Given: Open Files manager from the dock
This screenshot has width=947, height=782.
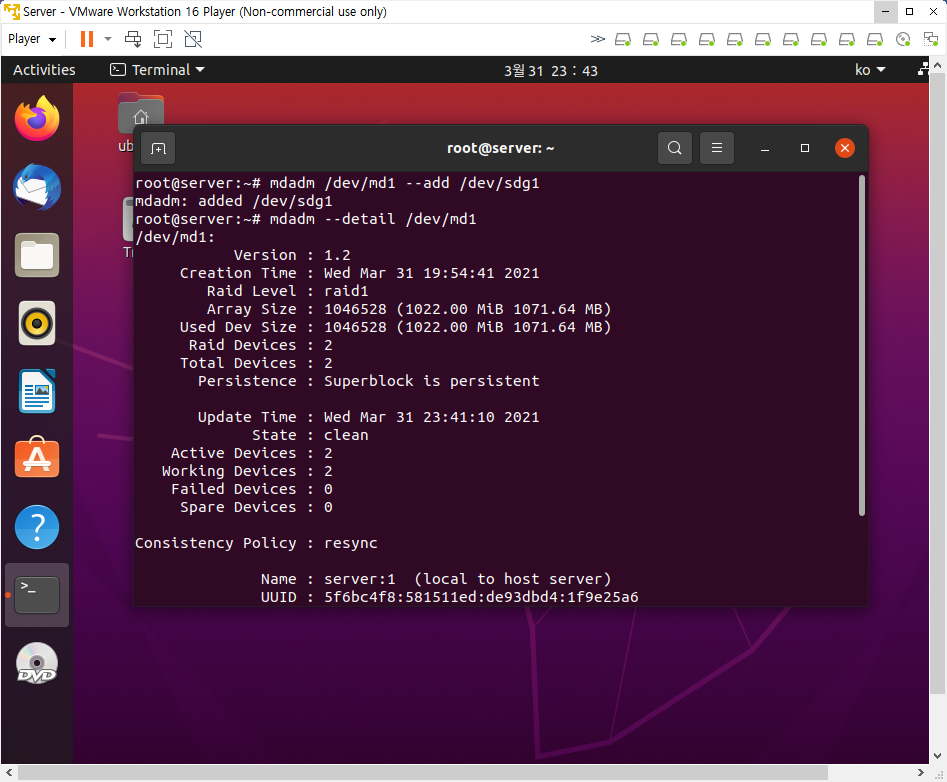Looking at the screenshot, I should tap(37, 255).
